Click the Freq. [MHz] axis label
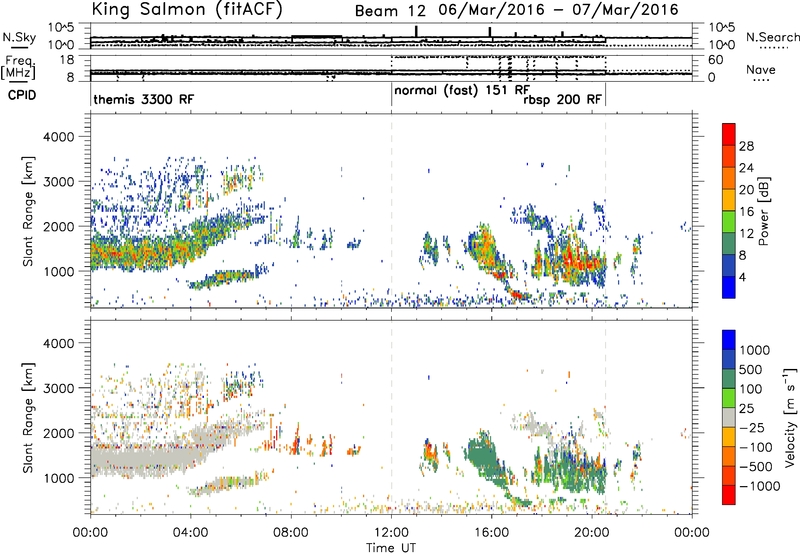The width and height of the screenshot is (800, 554). (x=18, y=68)
